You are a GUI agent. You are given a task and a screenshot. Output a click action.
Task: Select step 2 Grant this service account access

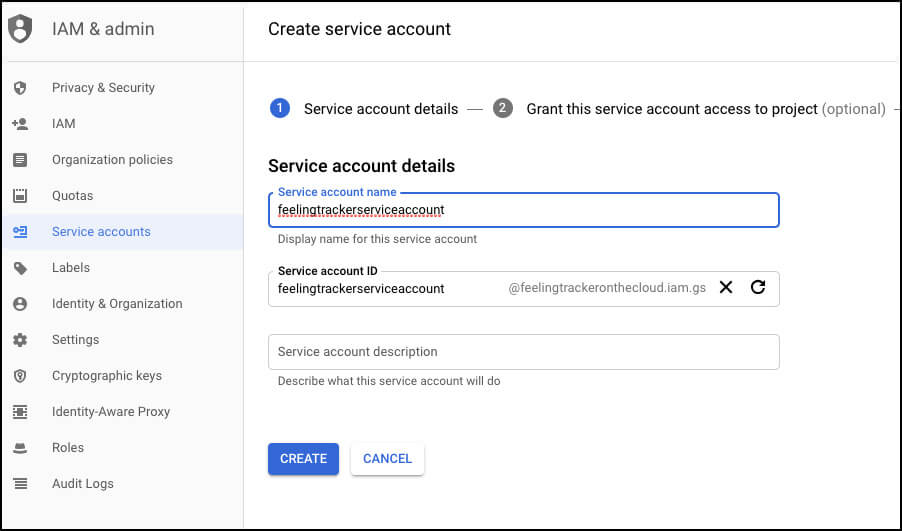click(689, 109)
